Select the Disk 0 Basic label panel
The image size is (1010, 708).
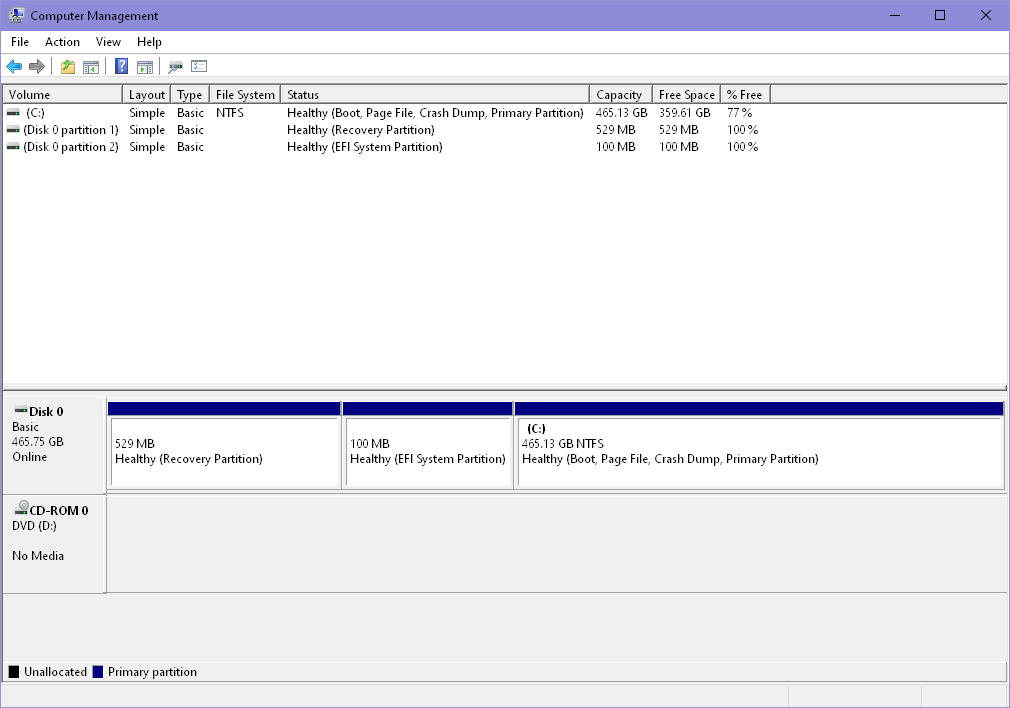54,445
